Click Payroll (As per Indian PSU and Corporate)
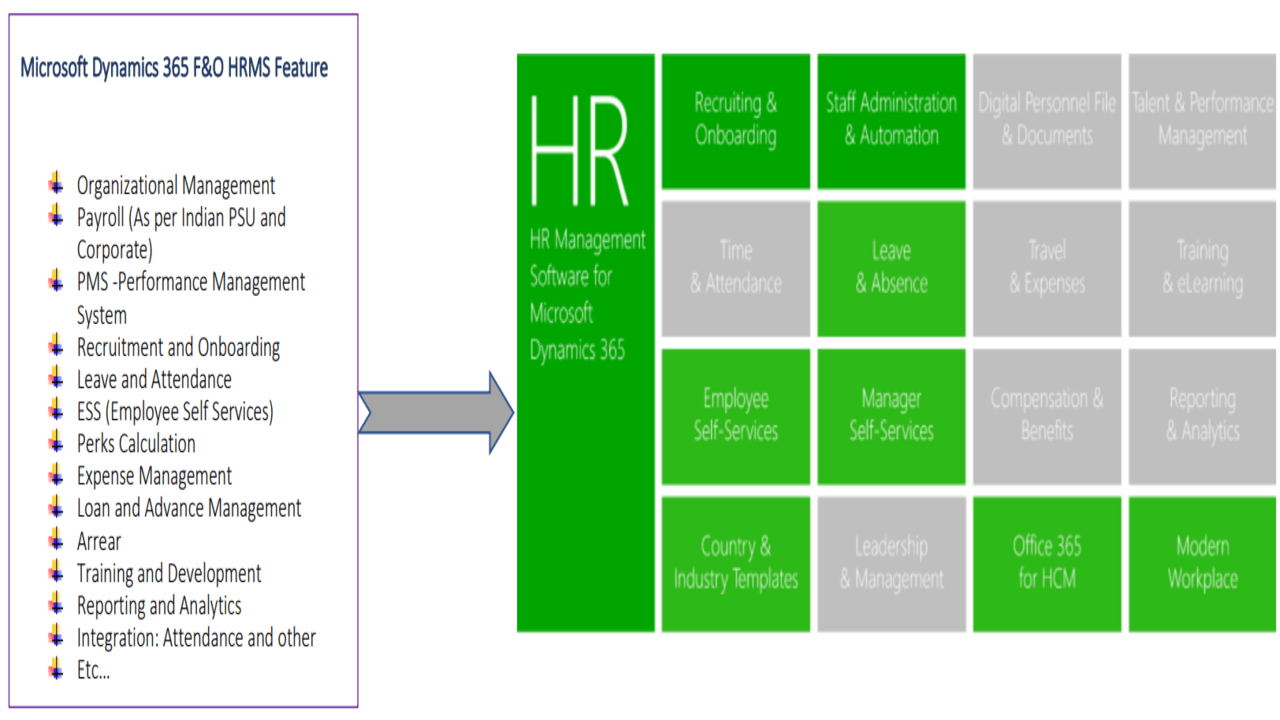The height and width of the screenshot is (720, 1280). pyautogui.click(x=182, y=234)
